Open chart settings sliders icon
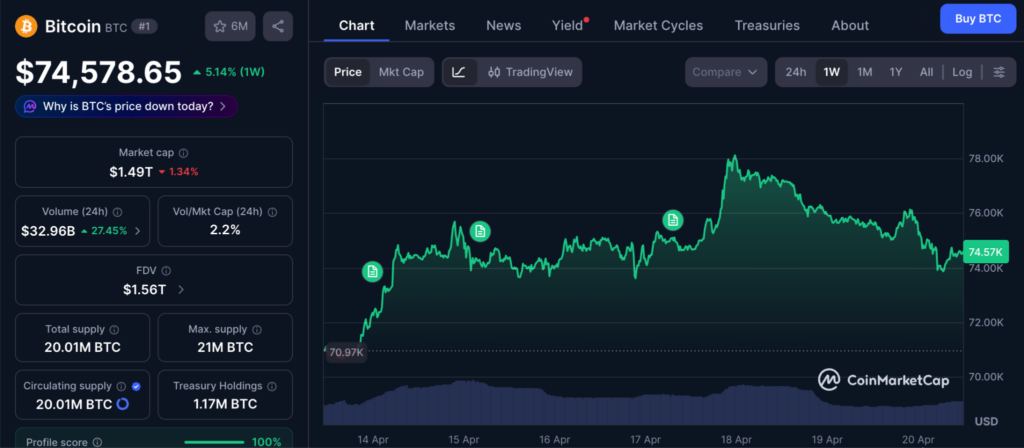 [x=998, y=72]
